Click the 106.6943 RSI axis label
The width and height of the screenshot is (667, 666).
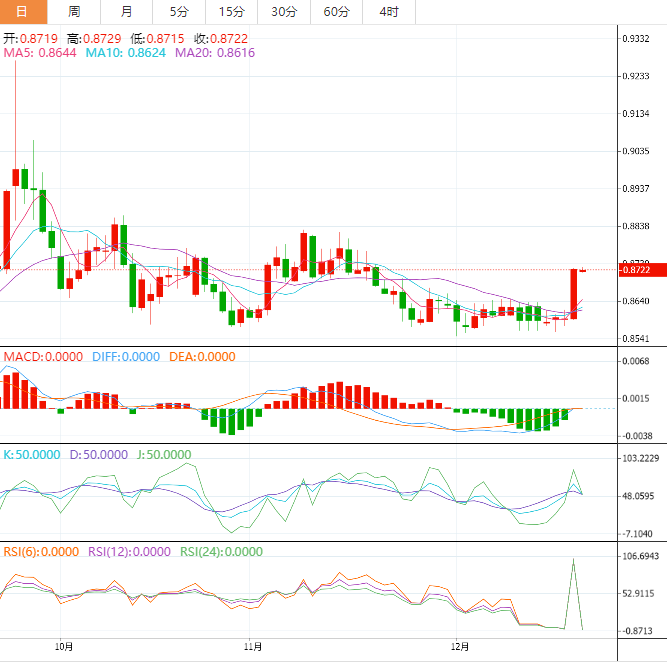coord(641,556)
